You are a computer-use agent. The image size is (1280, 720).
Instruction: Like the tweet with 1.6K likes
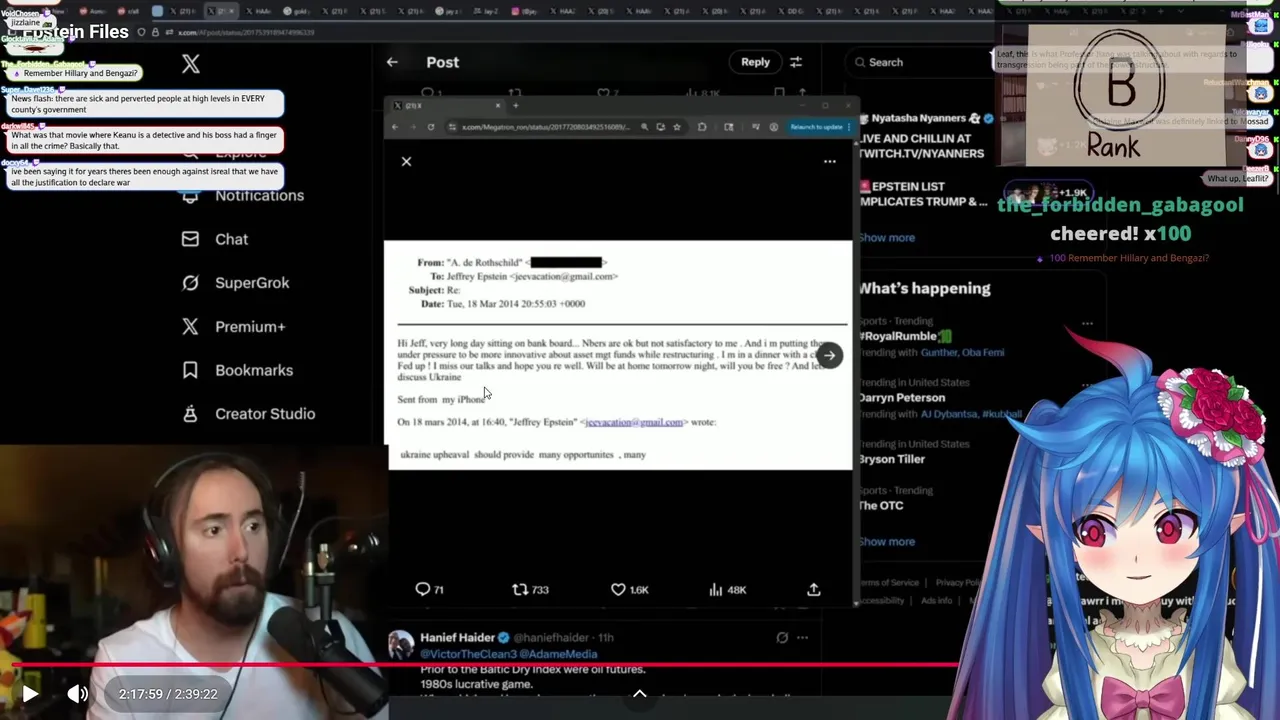[630, 589]
